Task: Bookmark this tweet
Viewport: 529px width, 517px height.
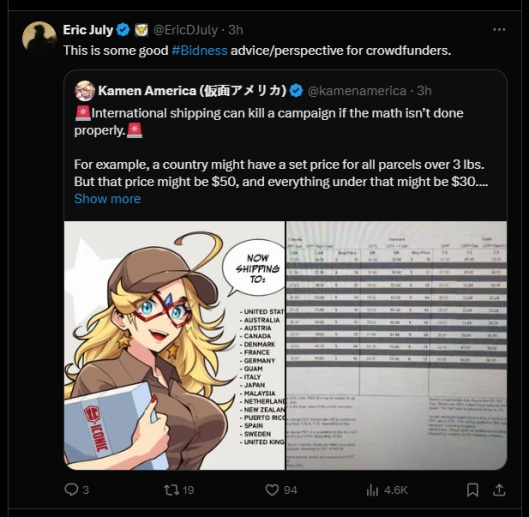Action: (x=472, y=490)
